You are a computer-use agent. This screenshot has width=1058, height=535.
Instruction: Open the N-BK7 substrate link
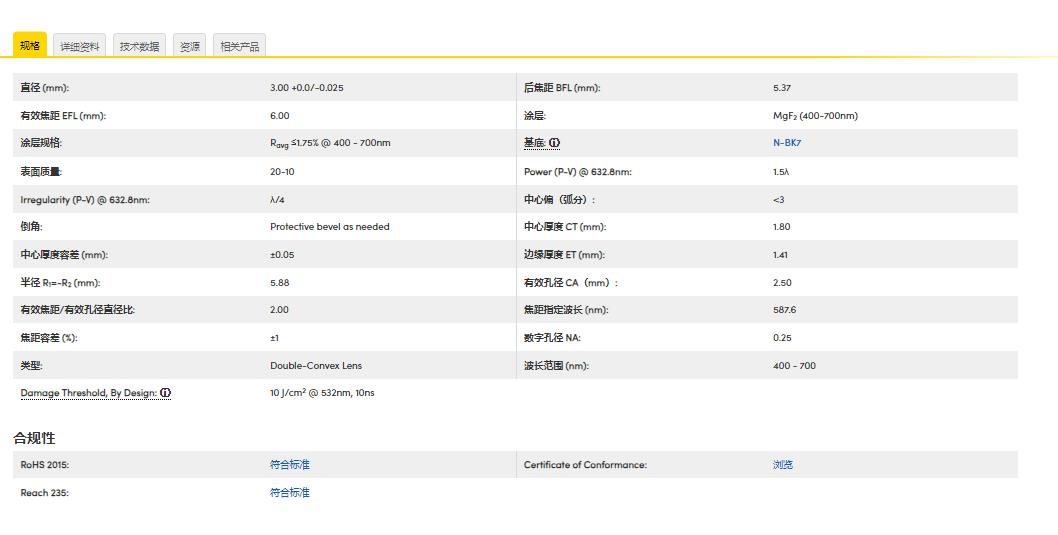tap(787, 143)
